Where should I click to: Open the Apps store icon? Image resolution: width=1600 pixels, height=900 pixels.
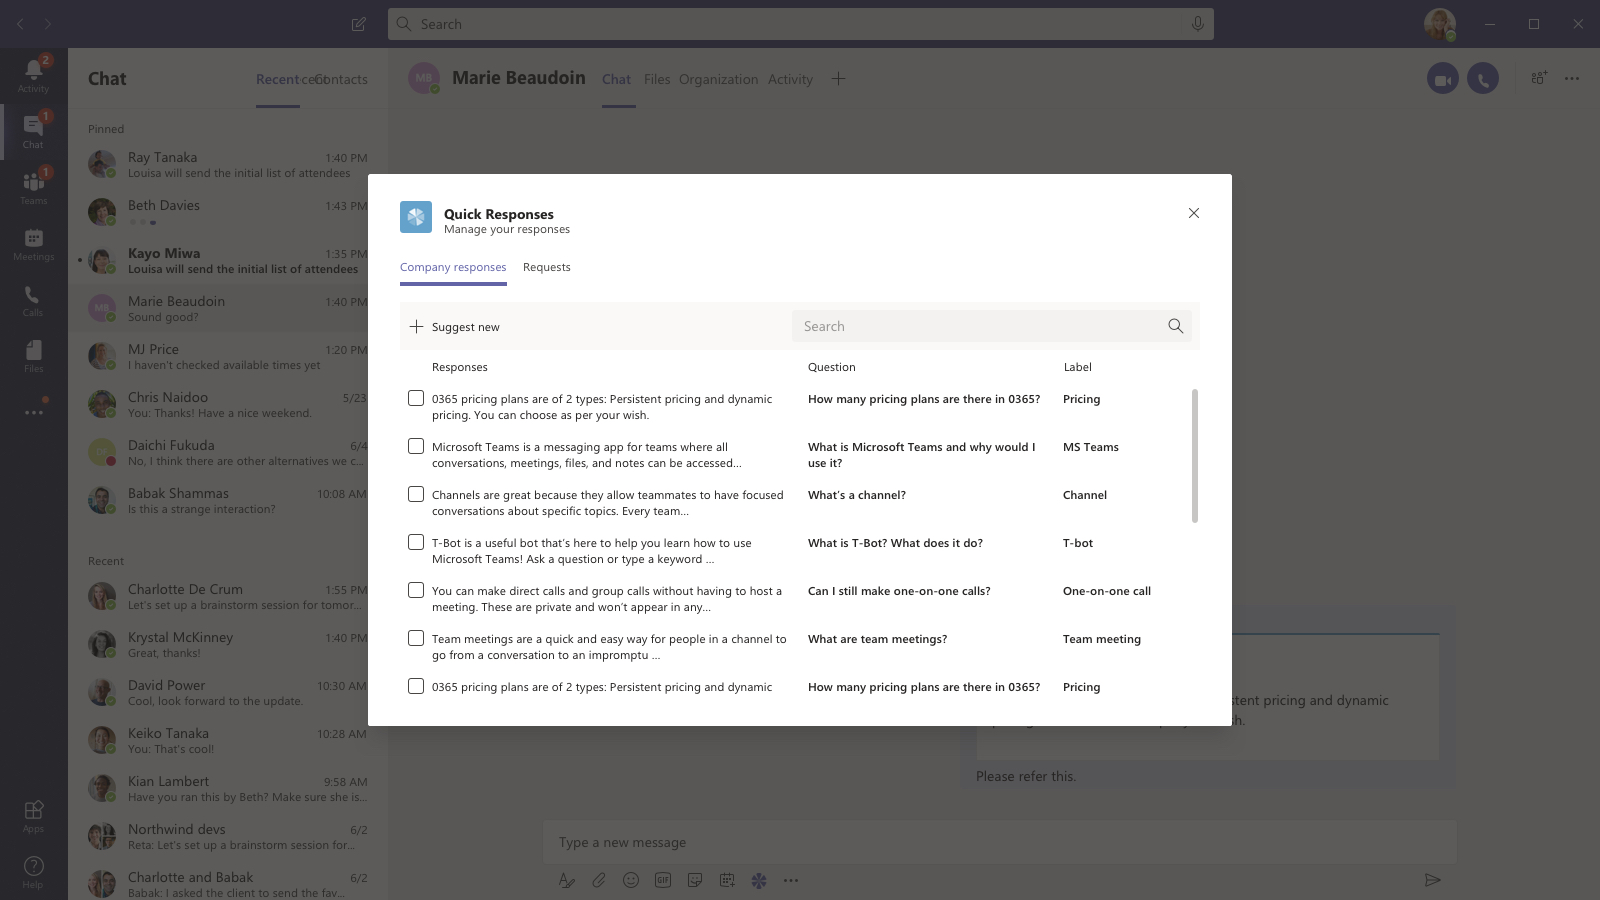(33, 815)
